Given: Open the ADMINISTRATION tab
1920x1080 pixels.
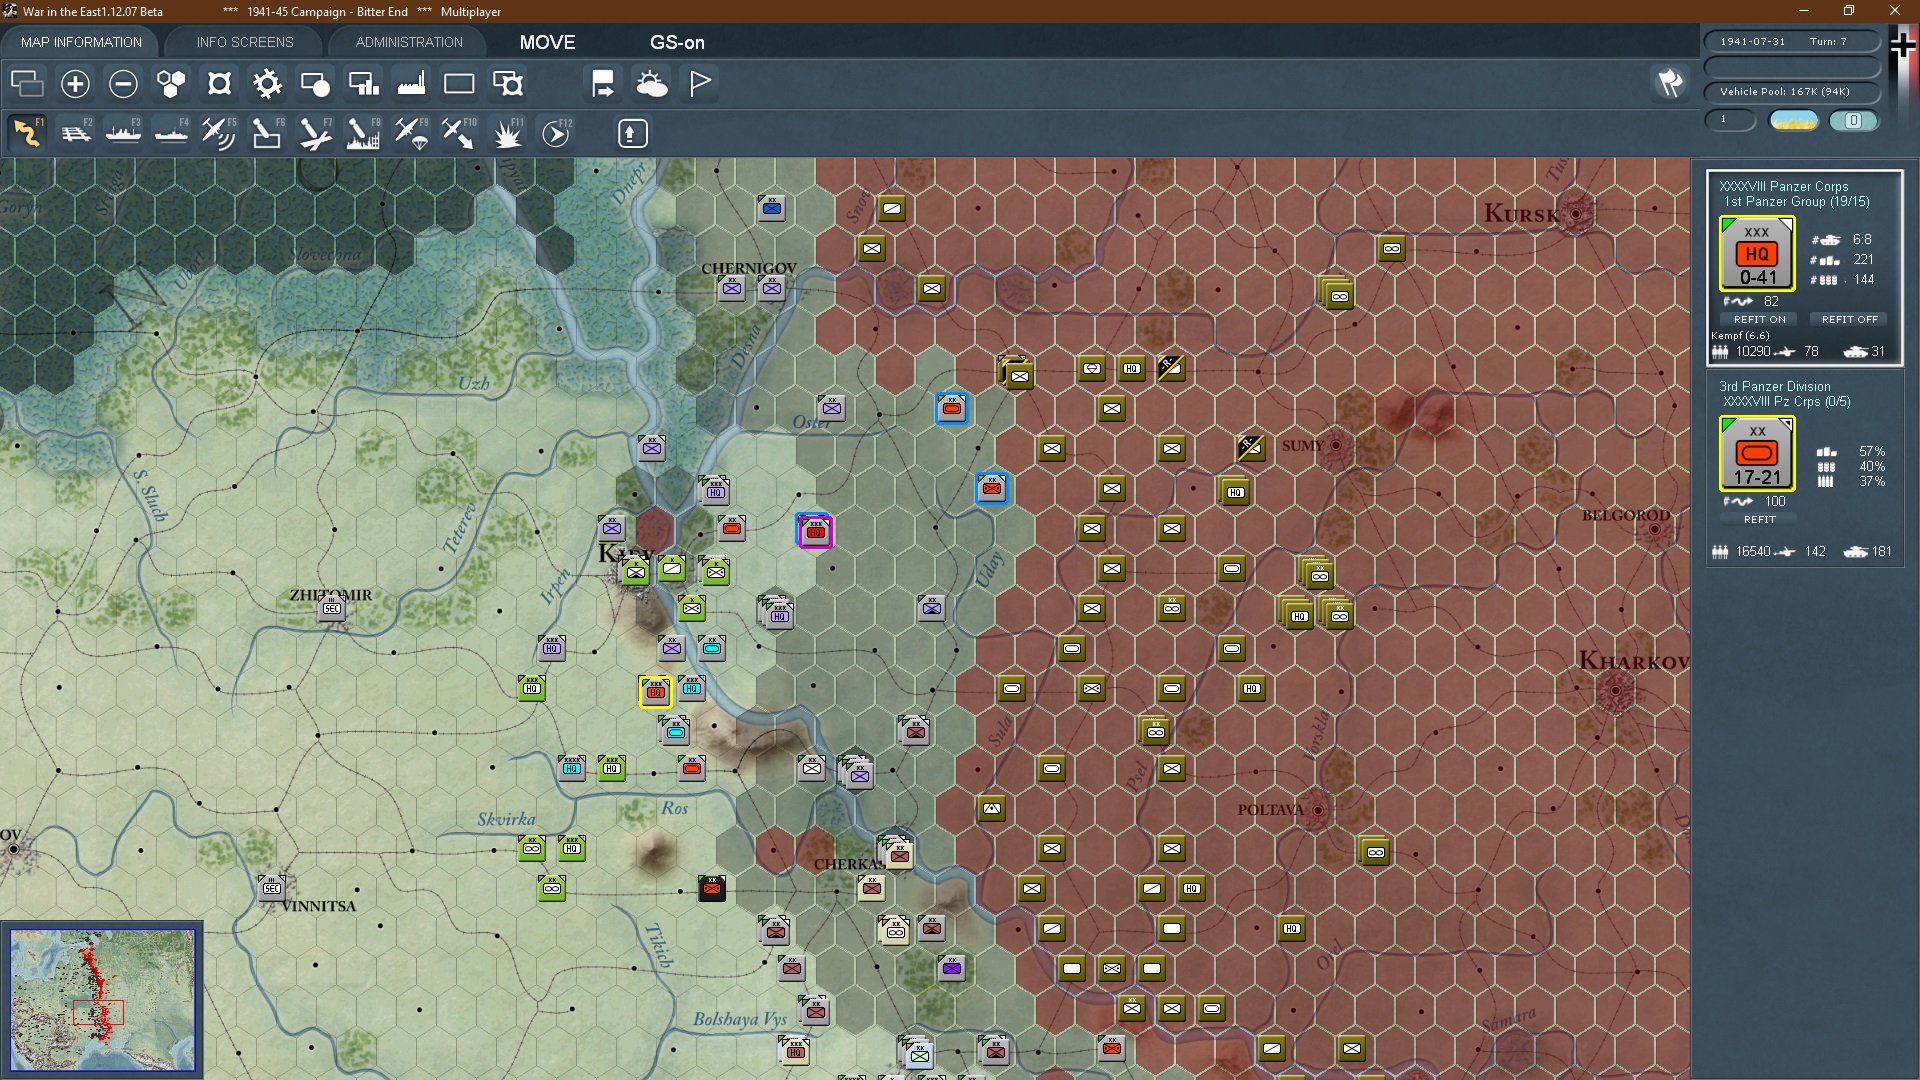Looking at the screenshot, I should point(409,42).
